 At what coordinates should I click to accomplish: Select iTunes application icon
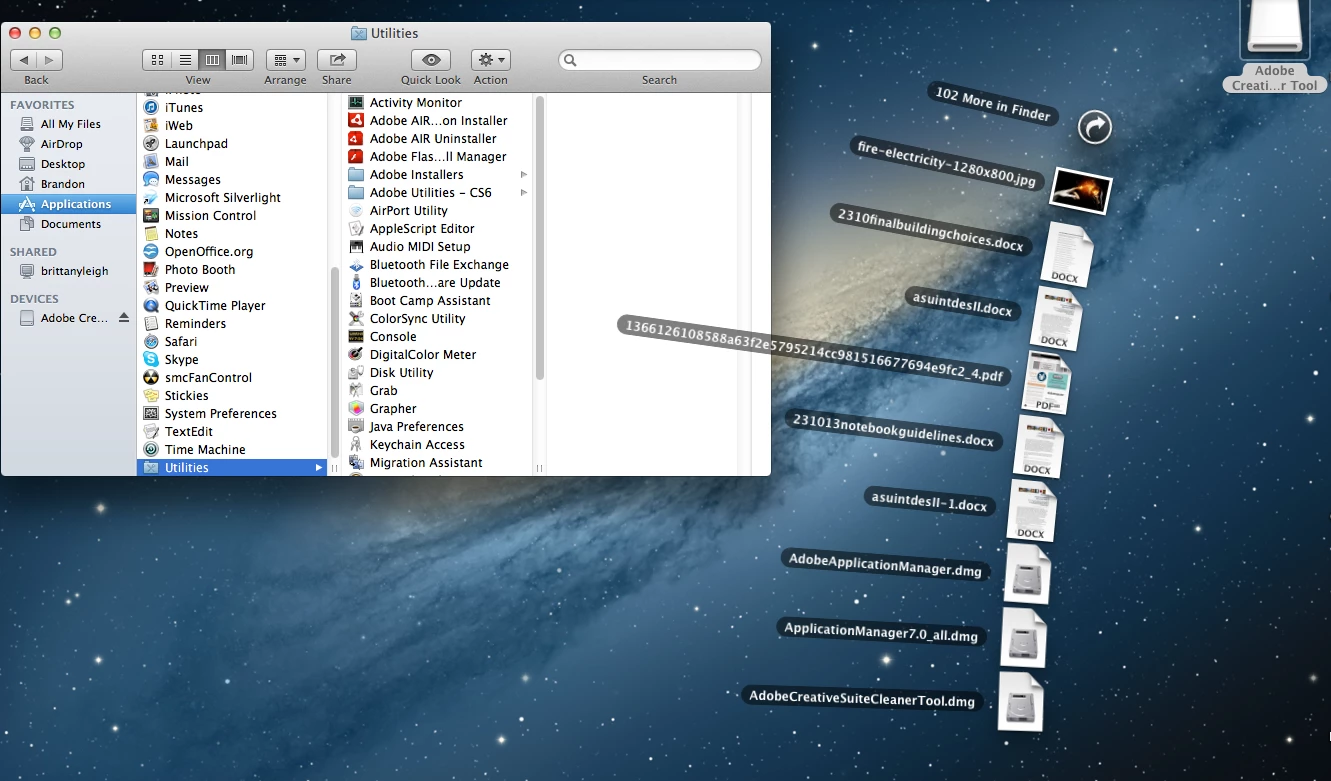tap(151, 107)
